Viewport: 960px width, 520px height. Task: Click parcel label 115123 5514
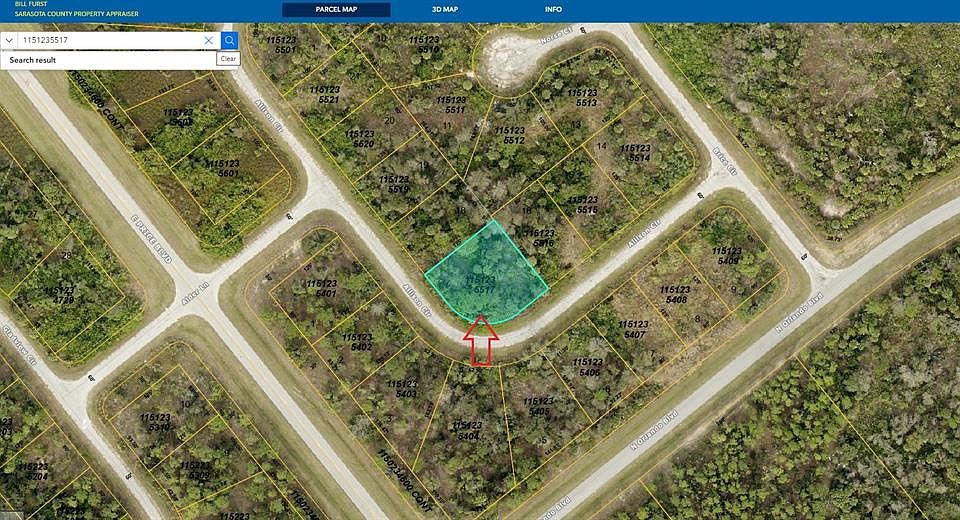click(635, 153)
